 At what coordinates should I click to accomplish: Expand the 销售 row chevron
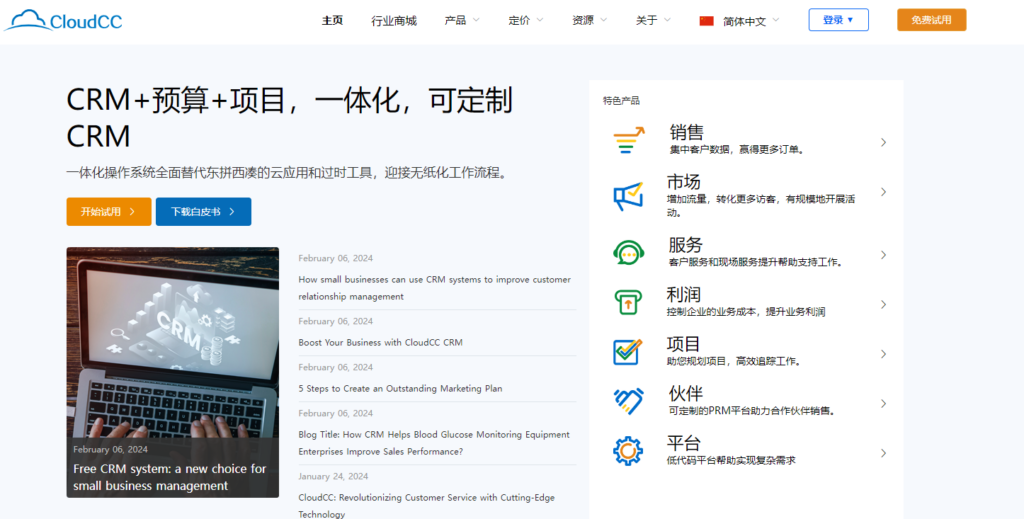[883, 142]
